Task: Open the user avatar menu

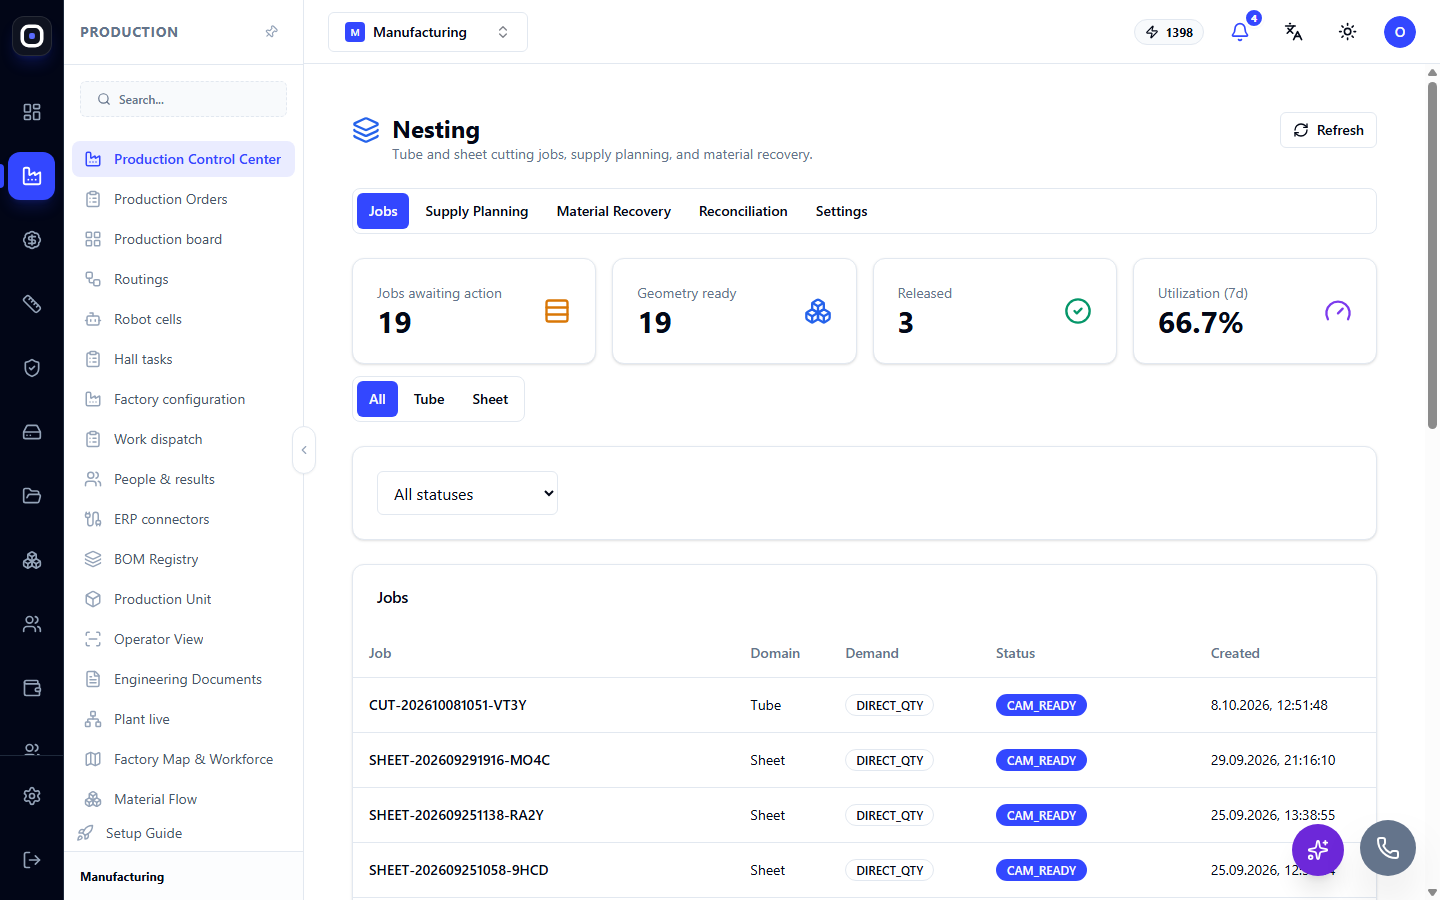Action: tap(1400, 32)
